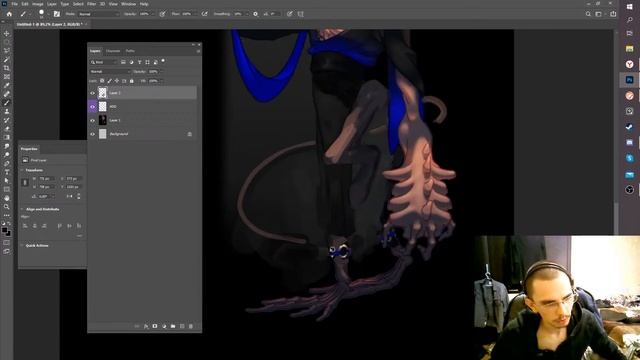Click the foreground color swatch
This screenshot has width=640, height=360.
click(4, 230)
